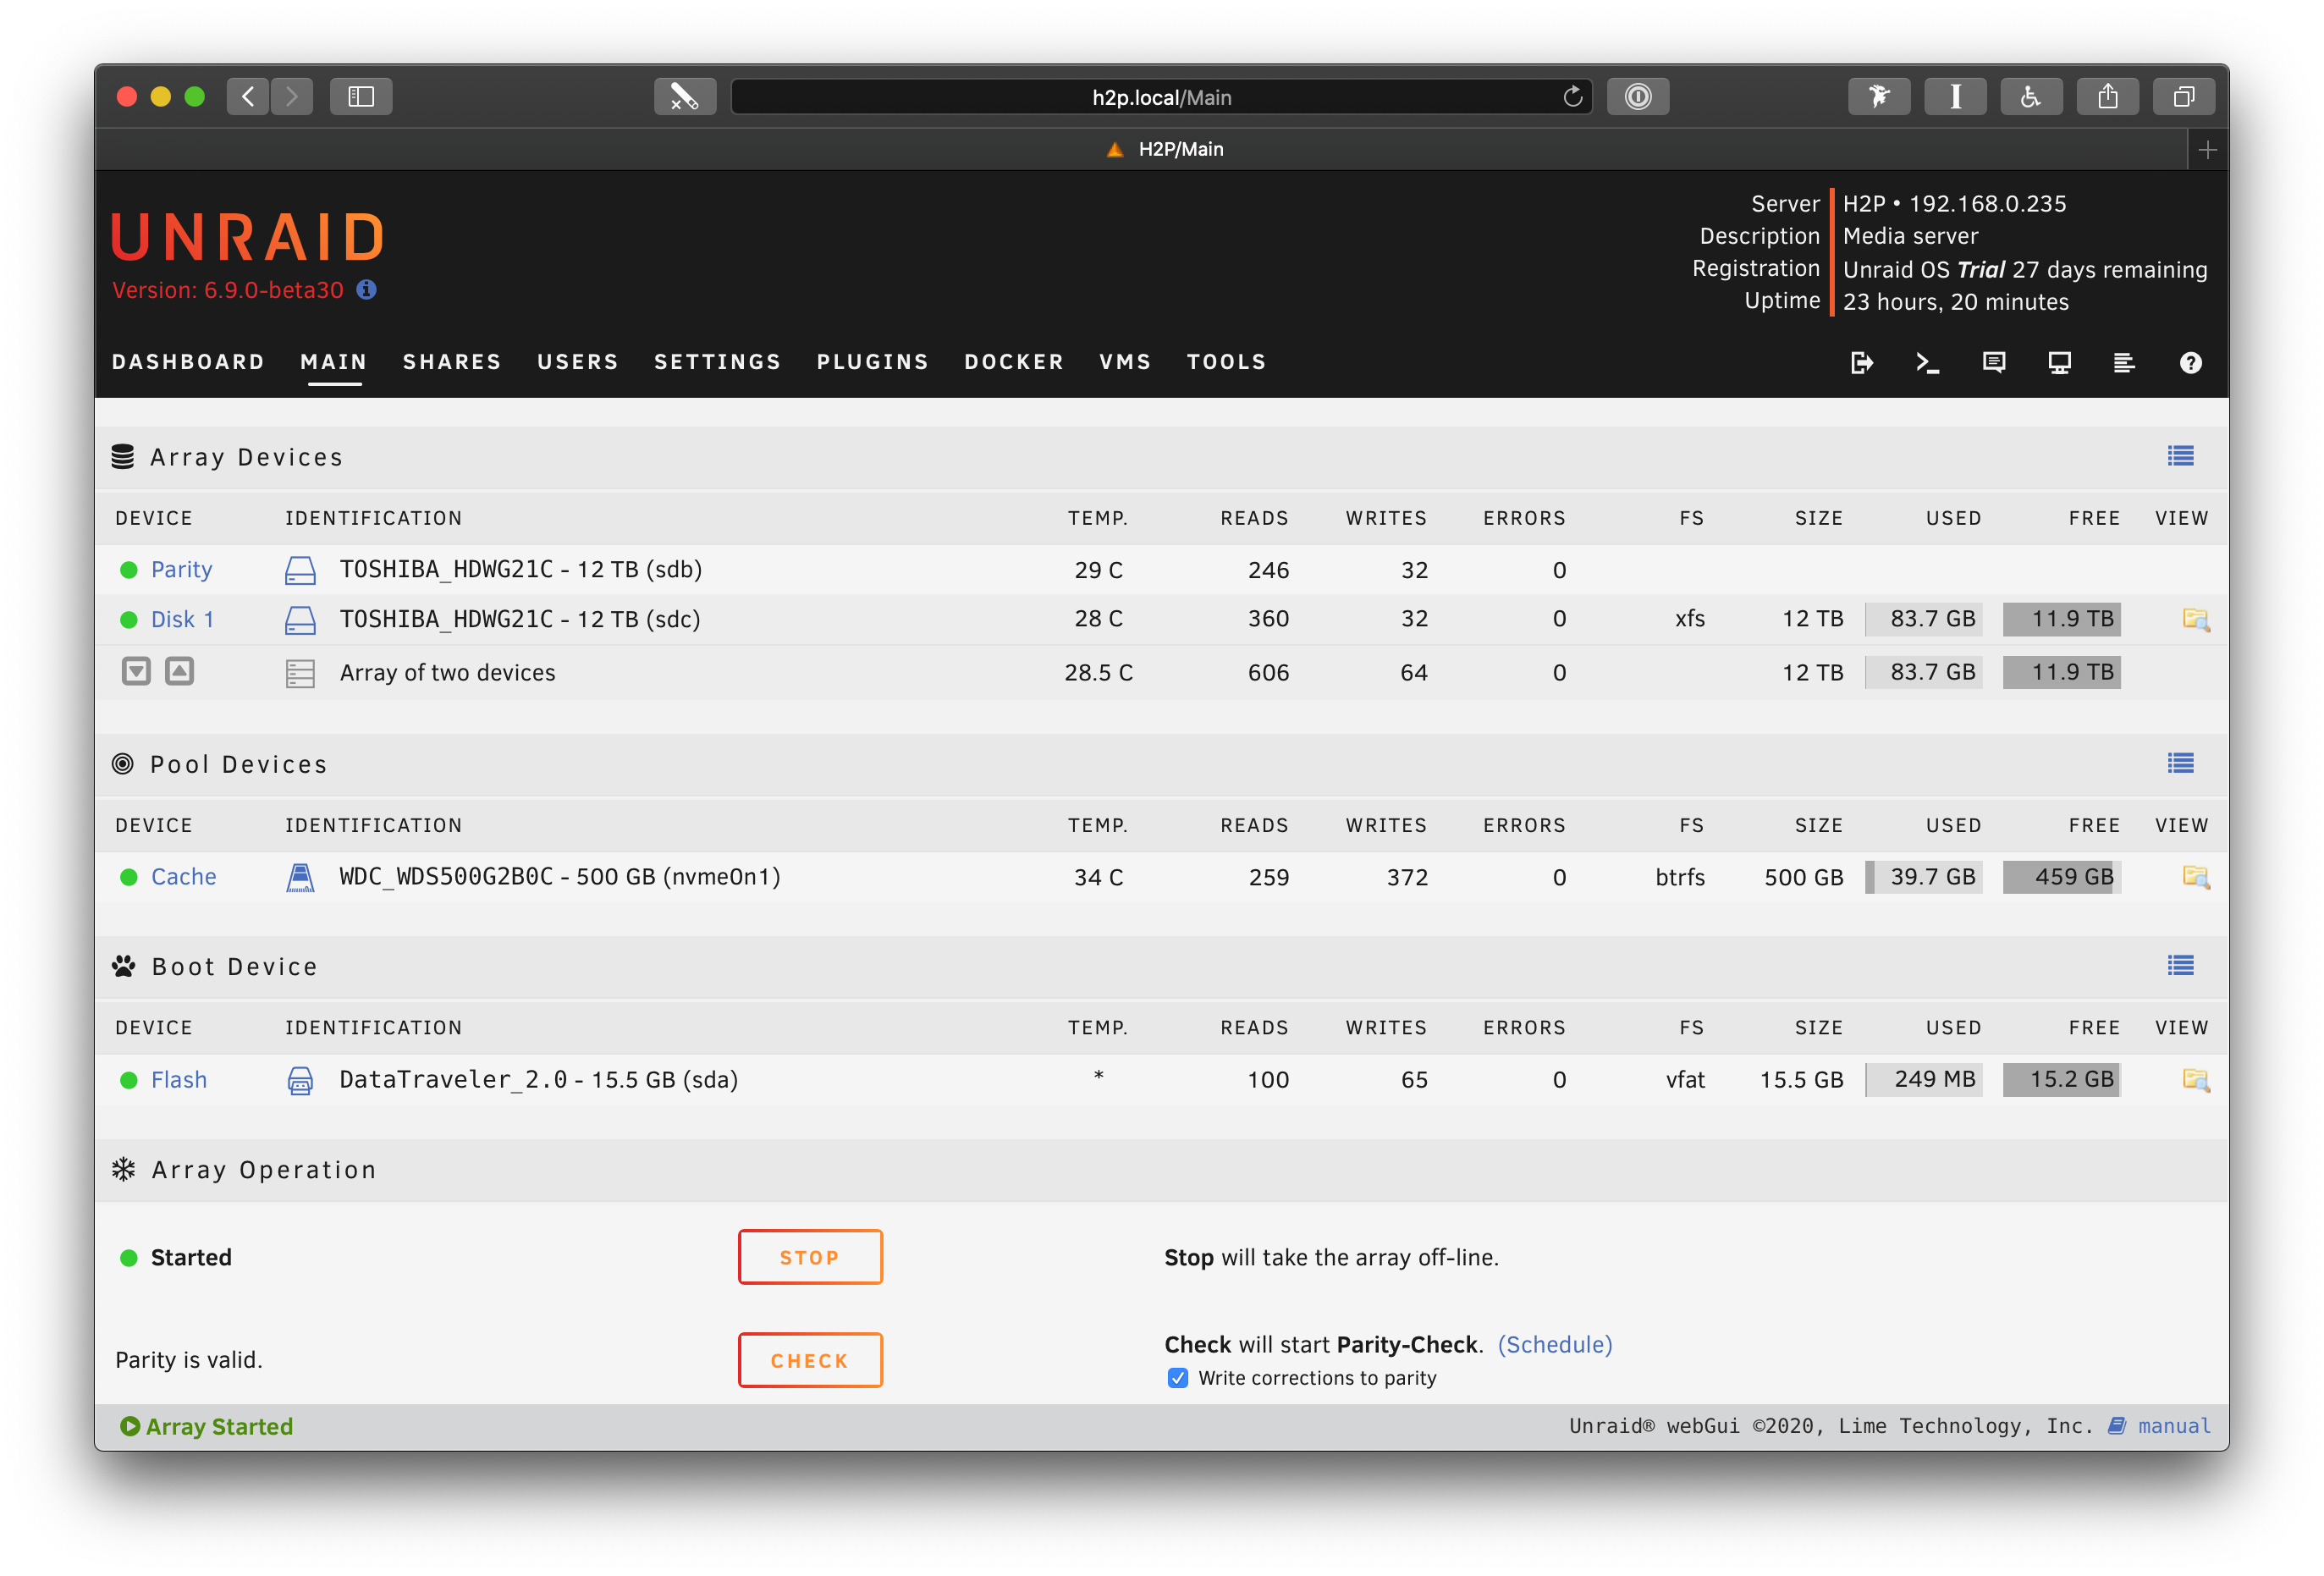Click the Safari sidebar toggle icon

tap(361, 96)
